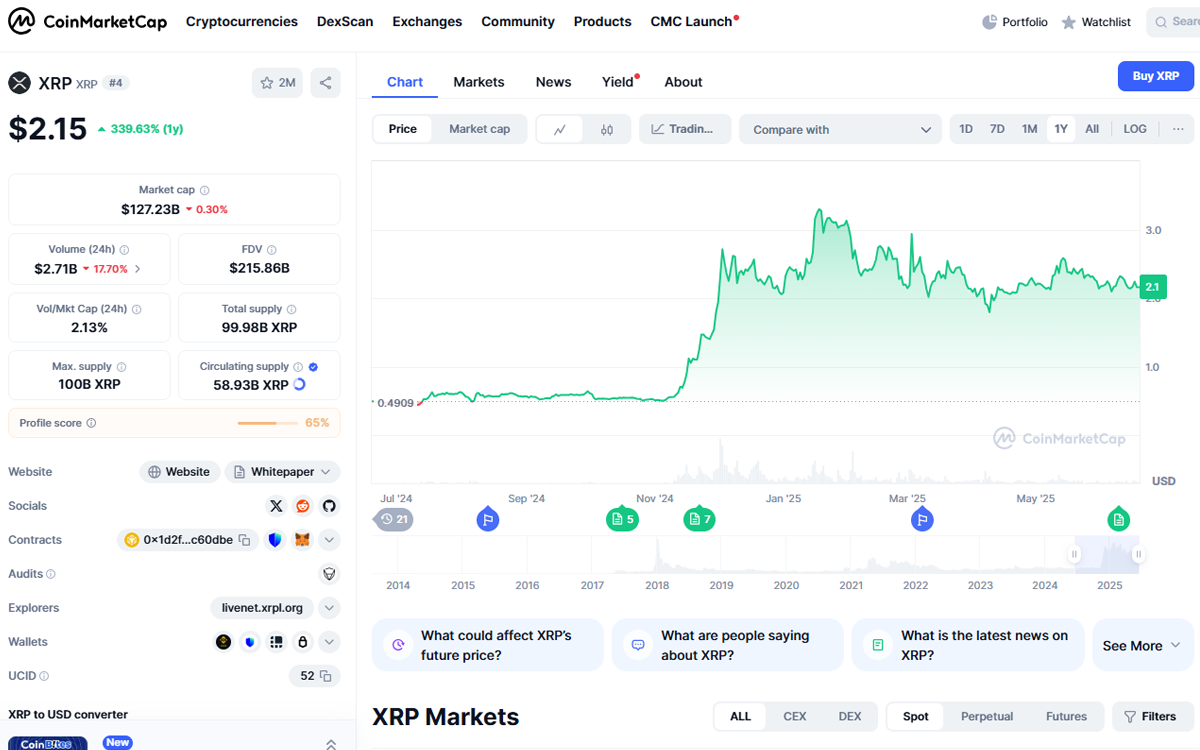
Task: Filter markets by CEX
Action: 795,716
